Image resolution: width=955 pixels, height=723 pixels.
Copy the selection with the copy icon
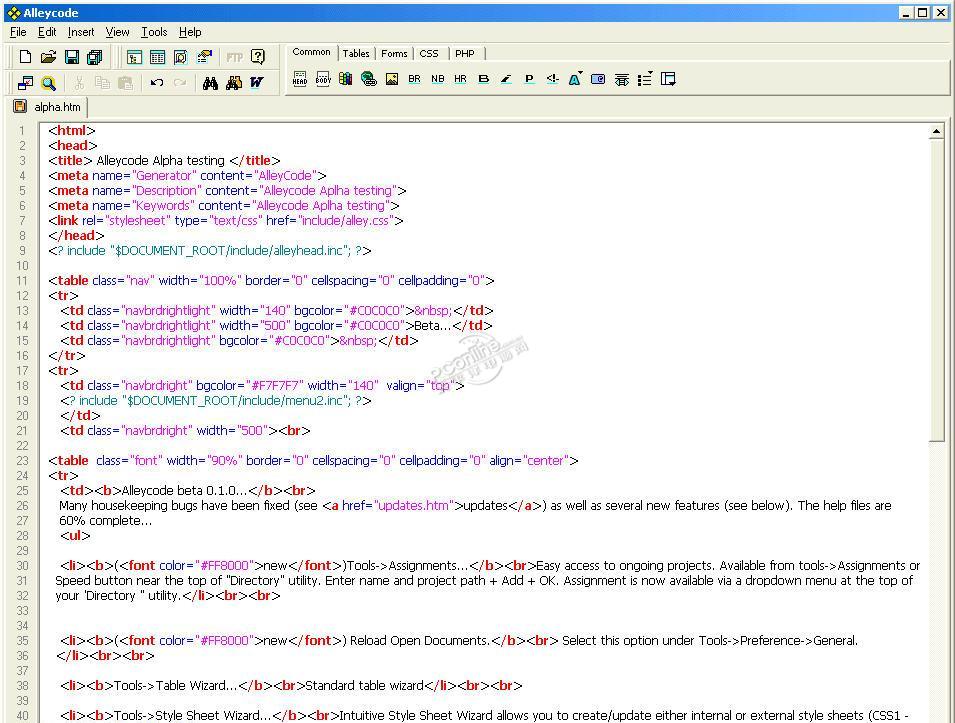click(102, 83)
